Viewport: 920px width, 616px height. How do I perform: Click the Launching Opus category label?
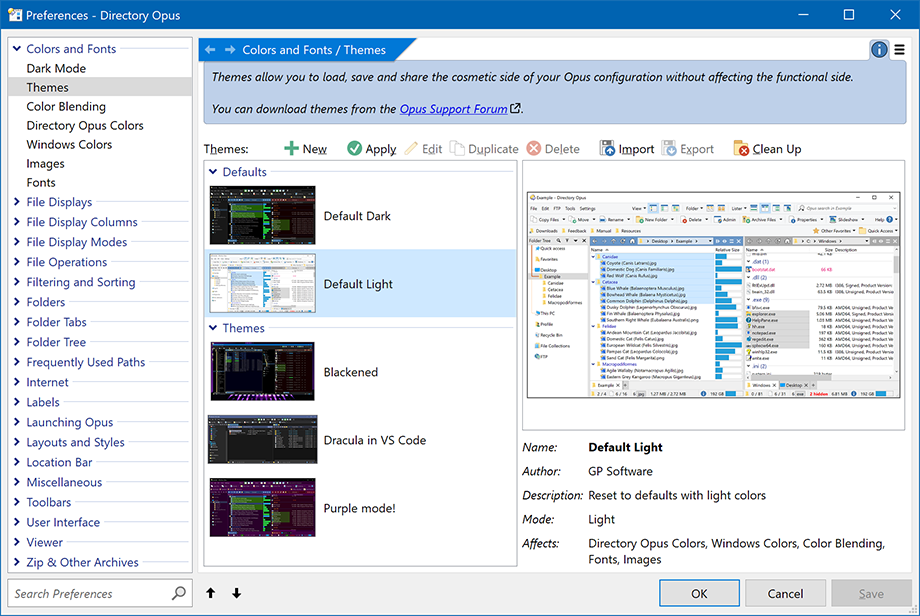(x=70, y=422)
